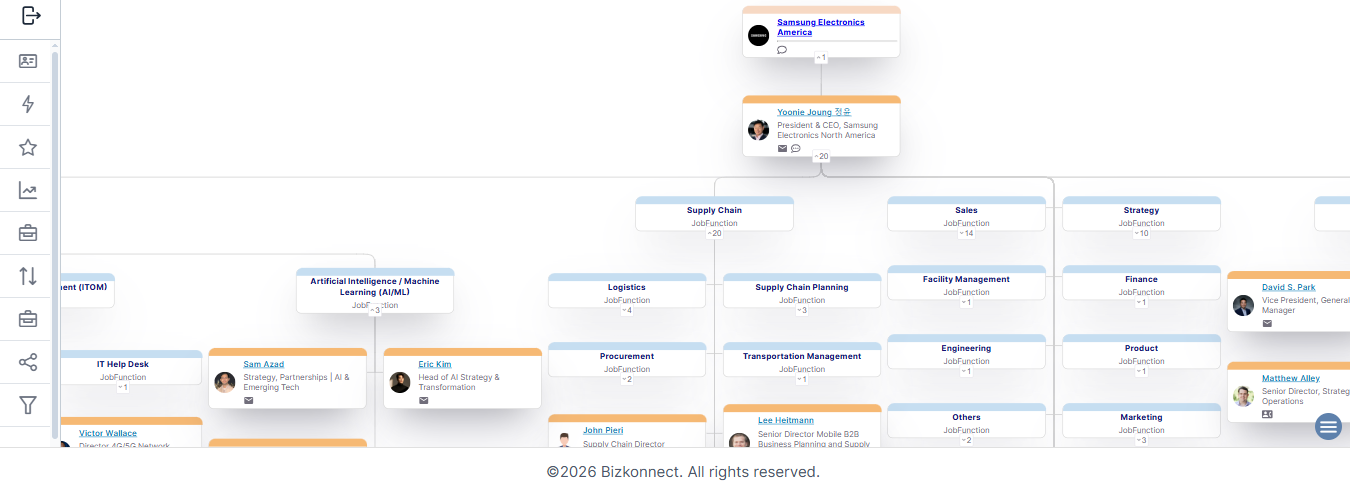Open David S. Park profile link
The height and width of the screenshot is (482, 1350).
tap(1289, 287)
